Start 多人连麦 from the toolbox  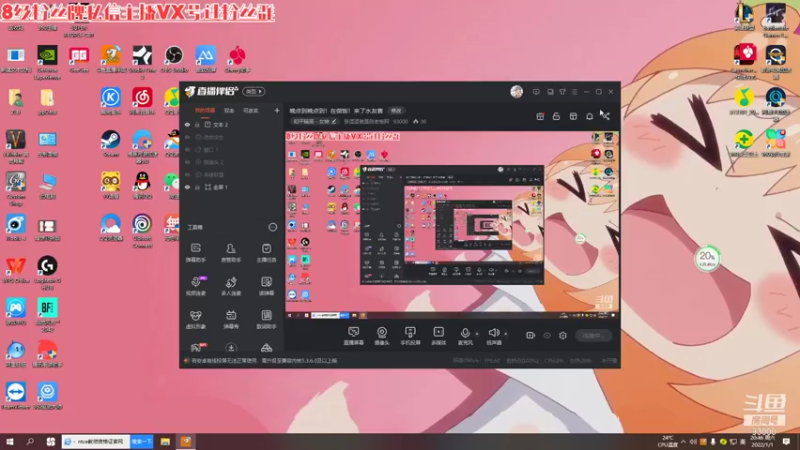[x=231, y=286]
